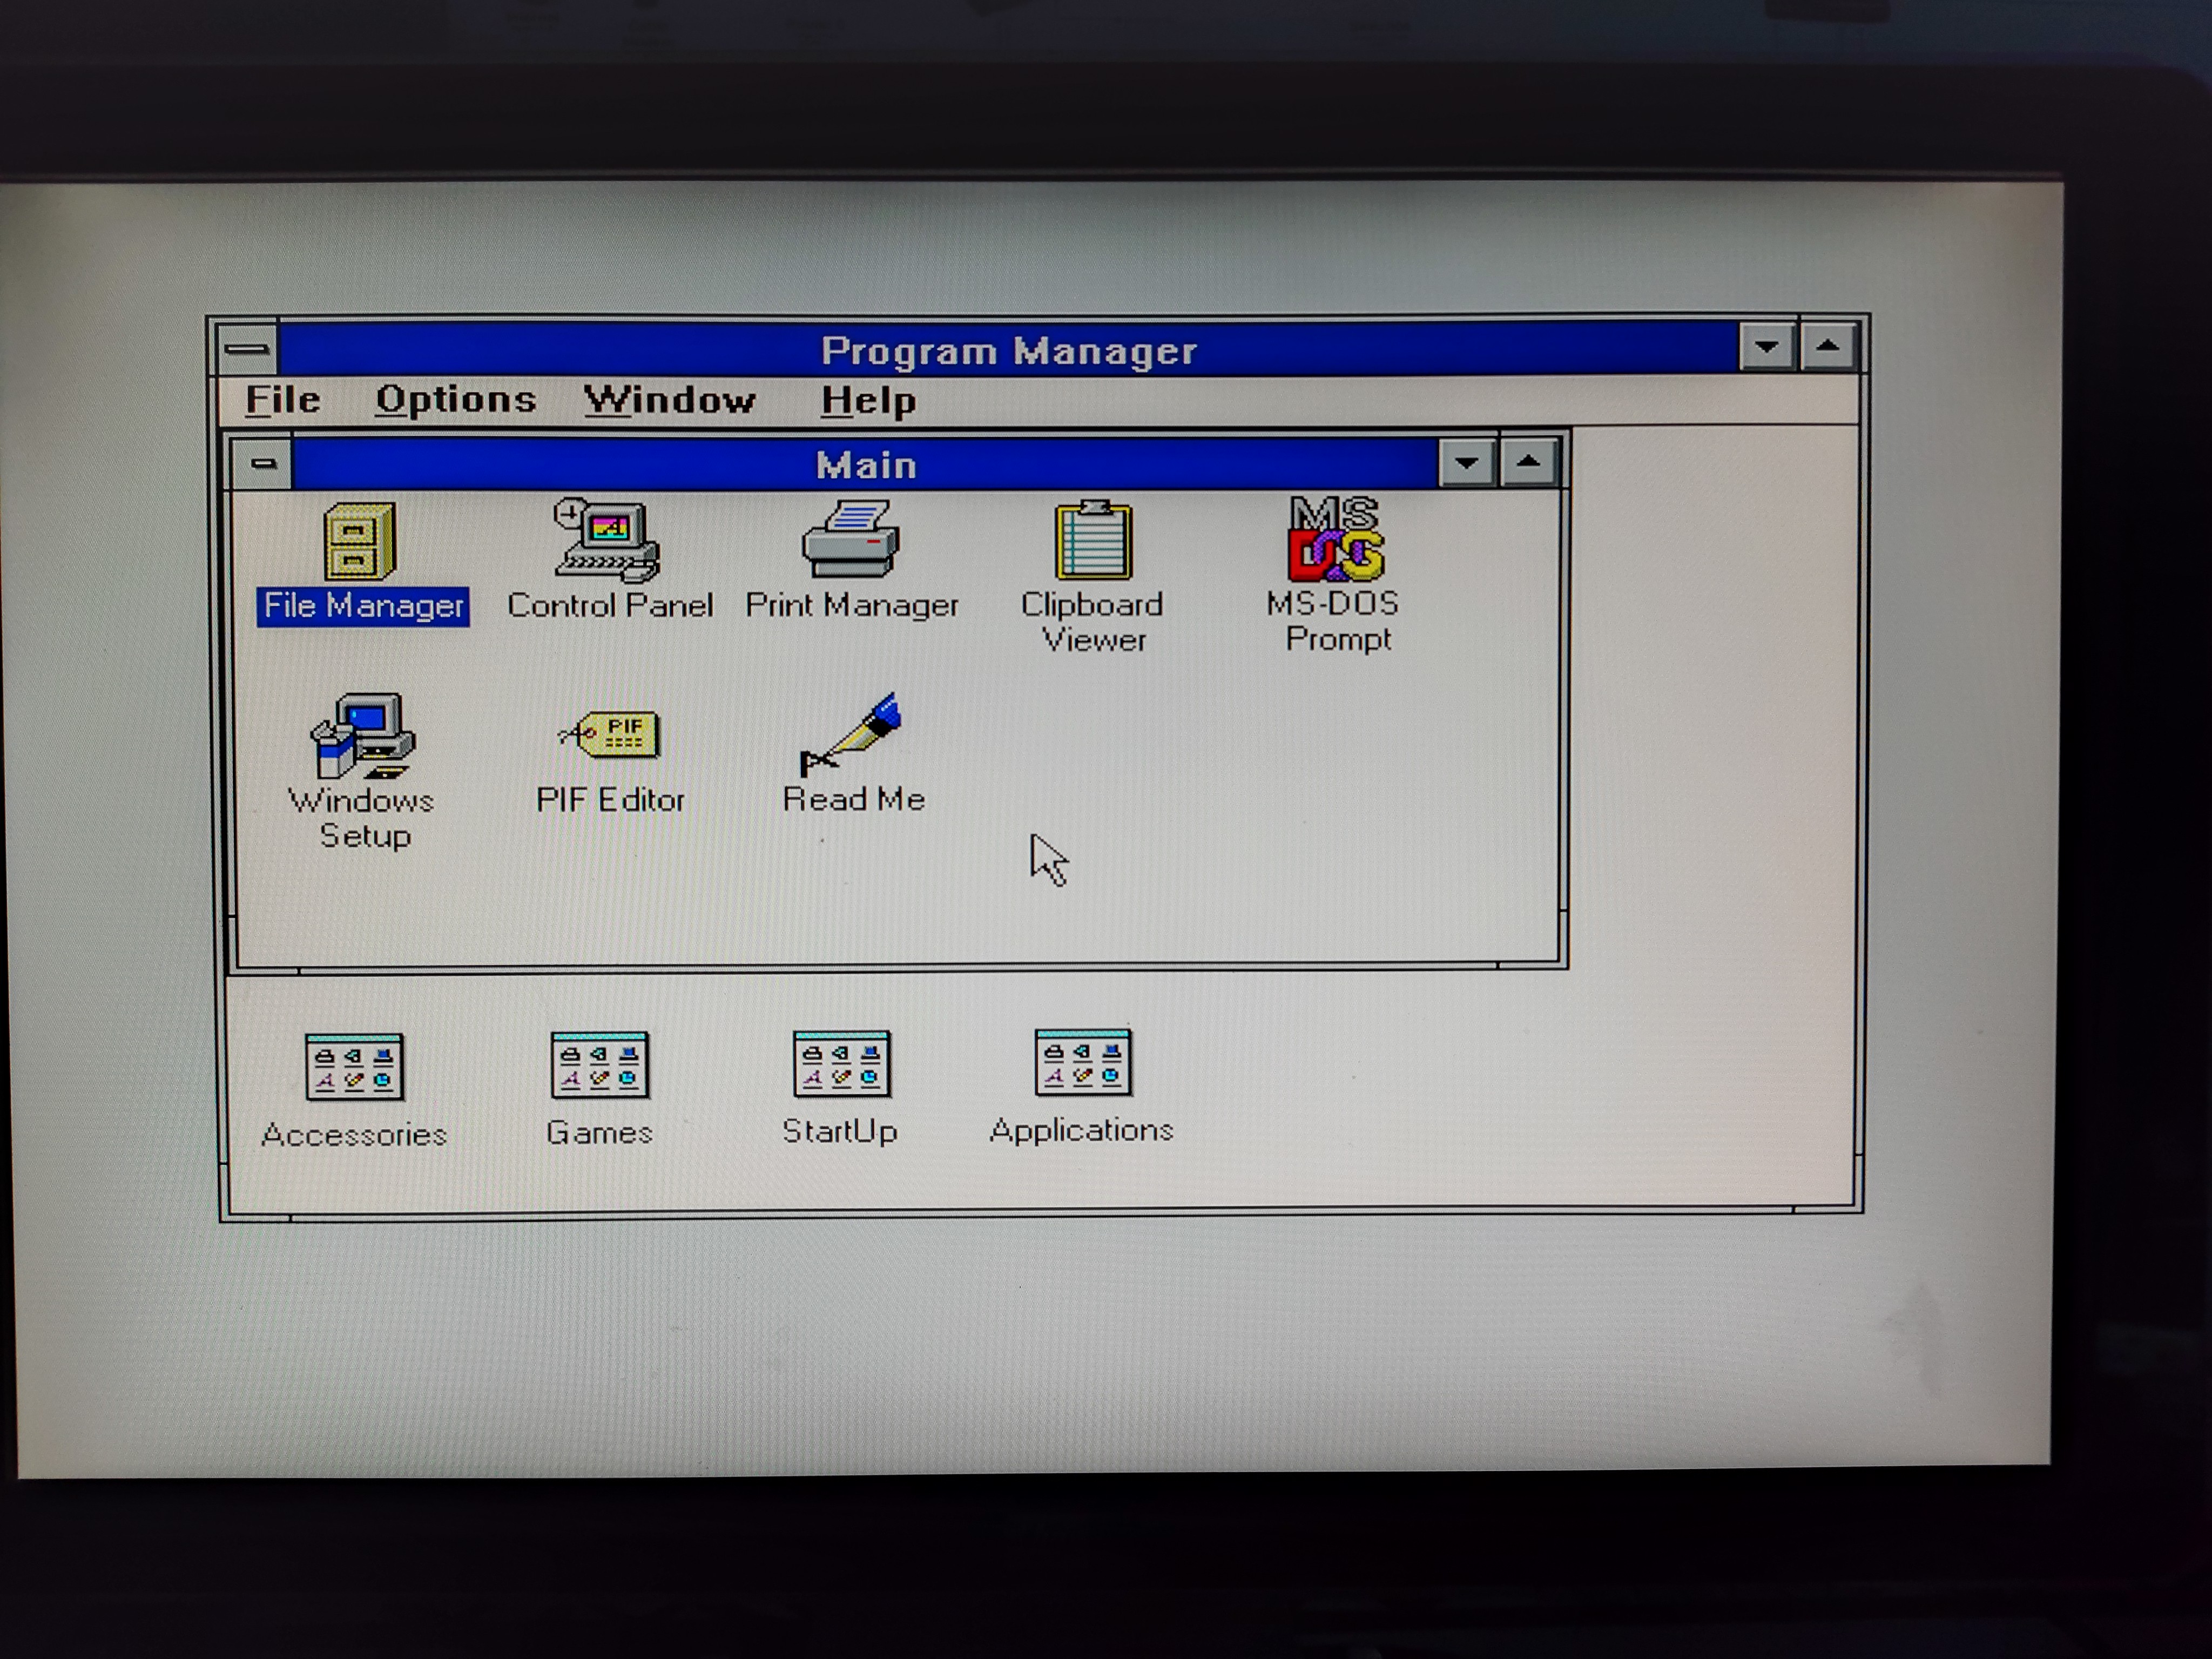Click the Applications program group icon
Viewport: 2212px width, 1659px height.
point(1083,1063)
